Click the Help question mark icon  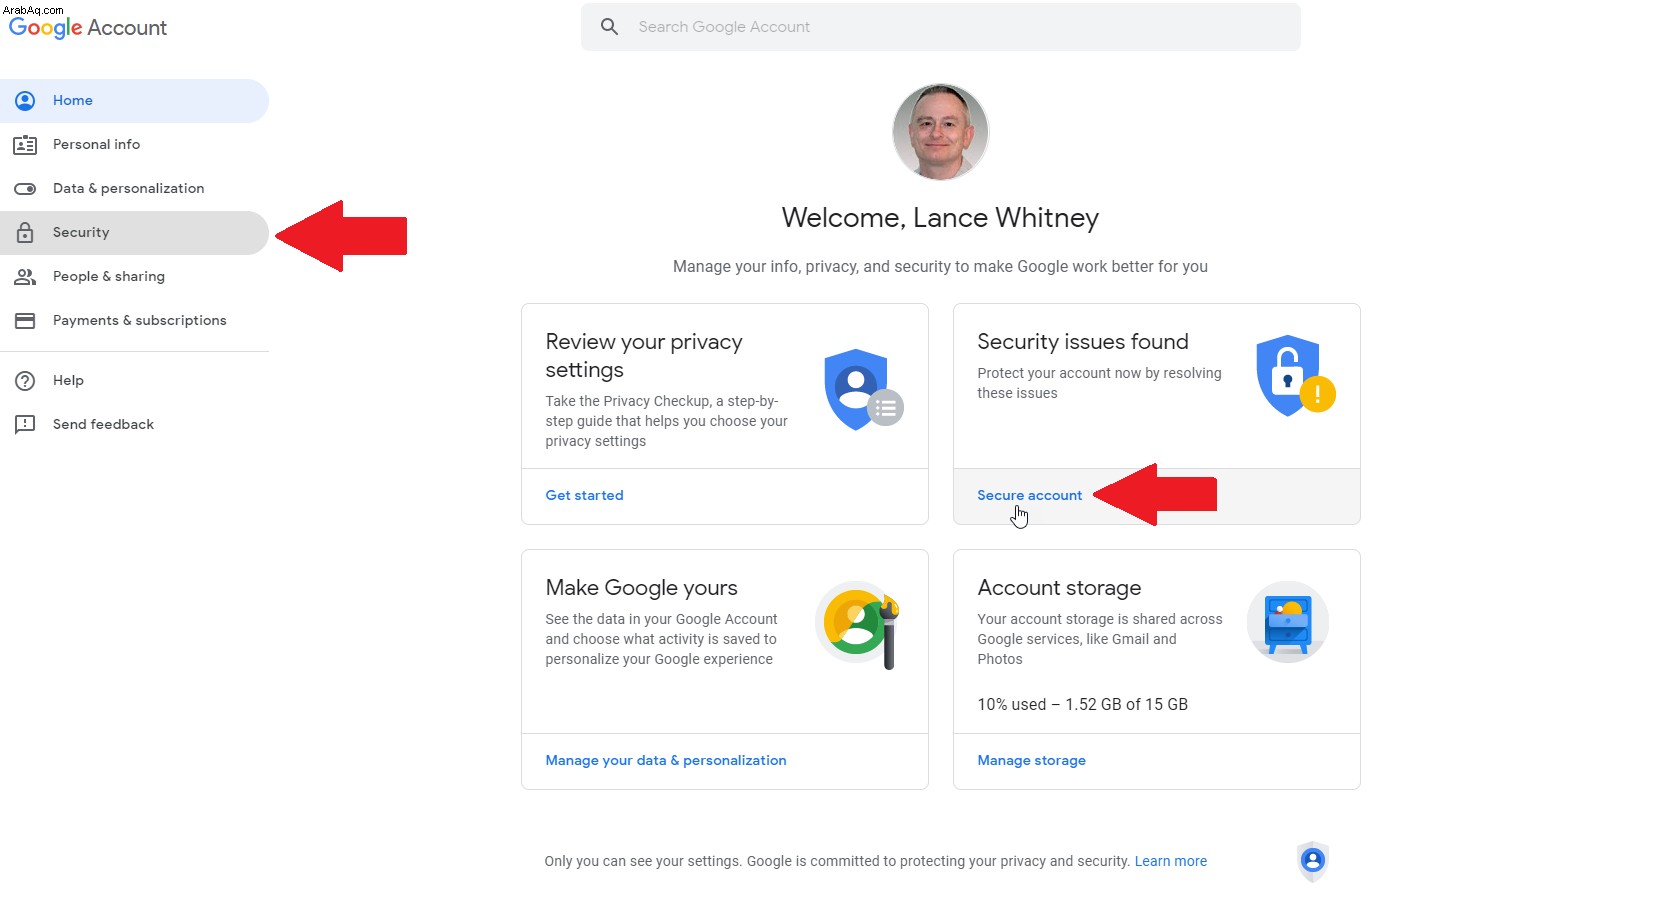(25, 381)
